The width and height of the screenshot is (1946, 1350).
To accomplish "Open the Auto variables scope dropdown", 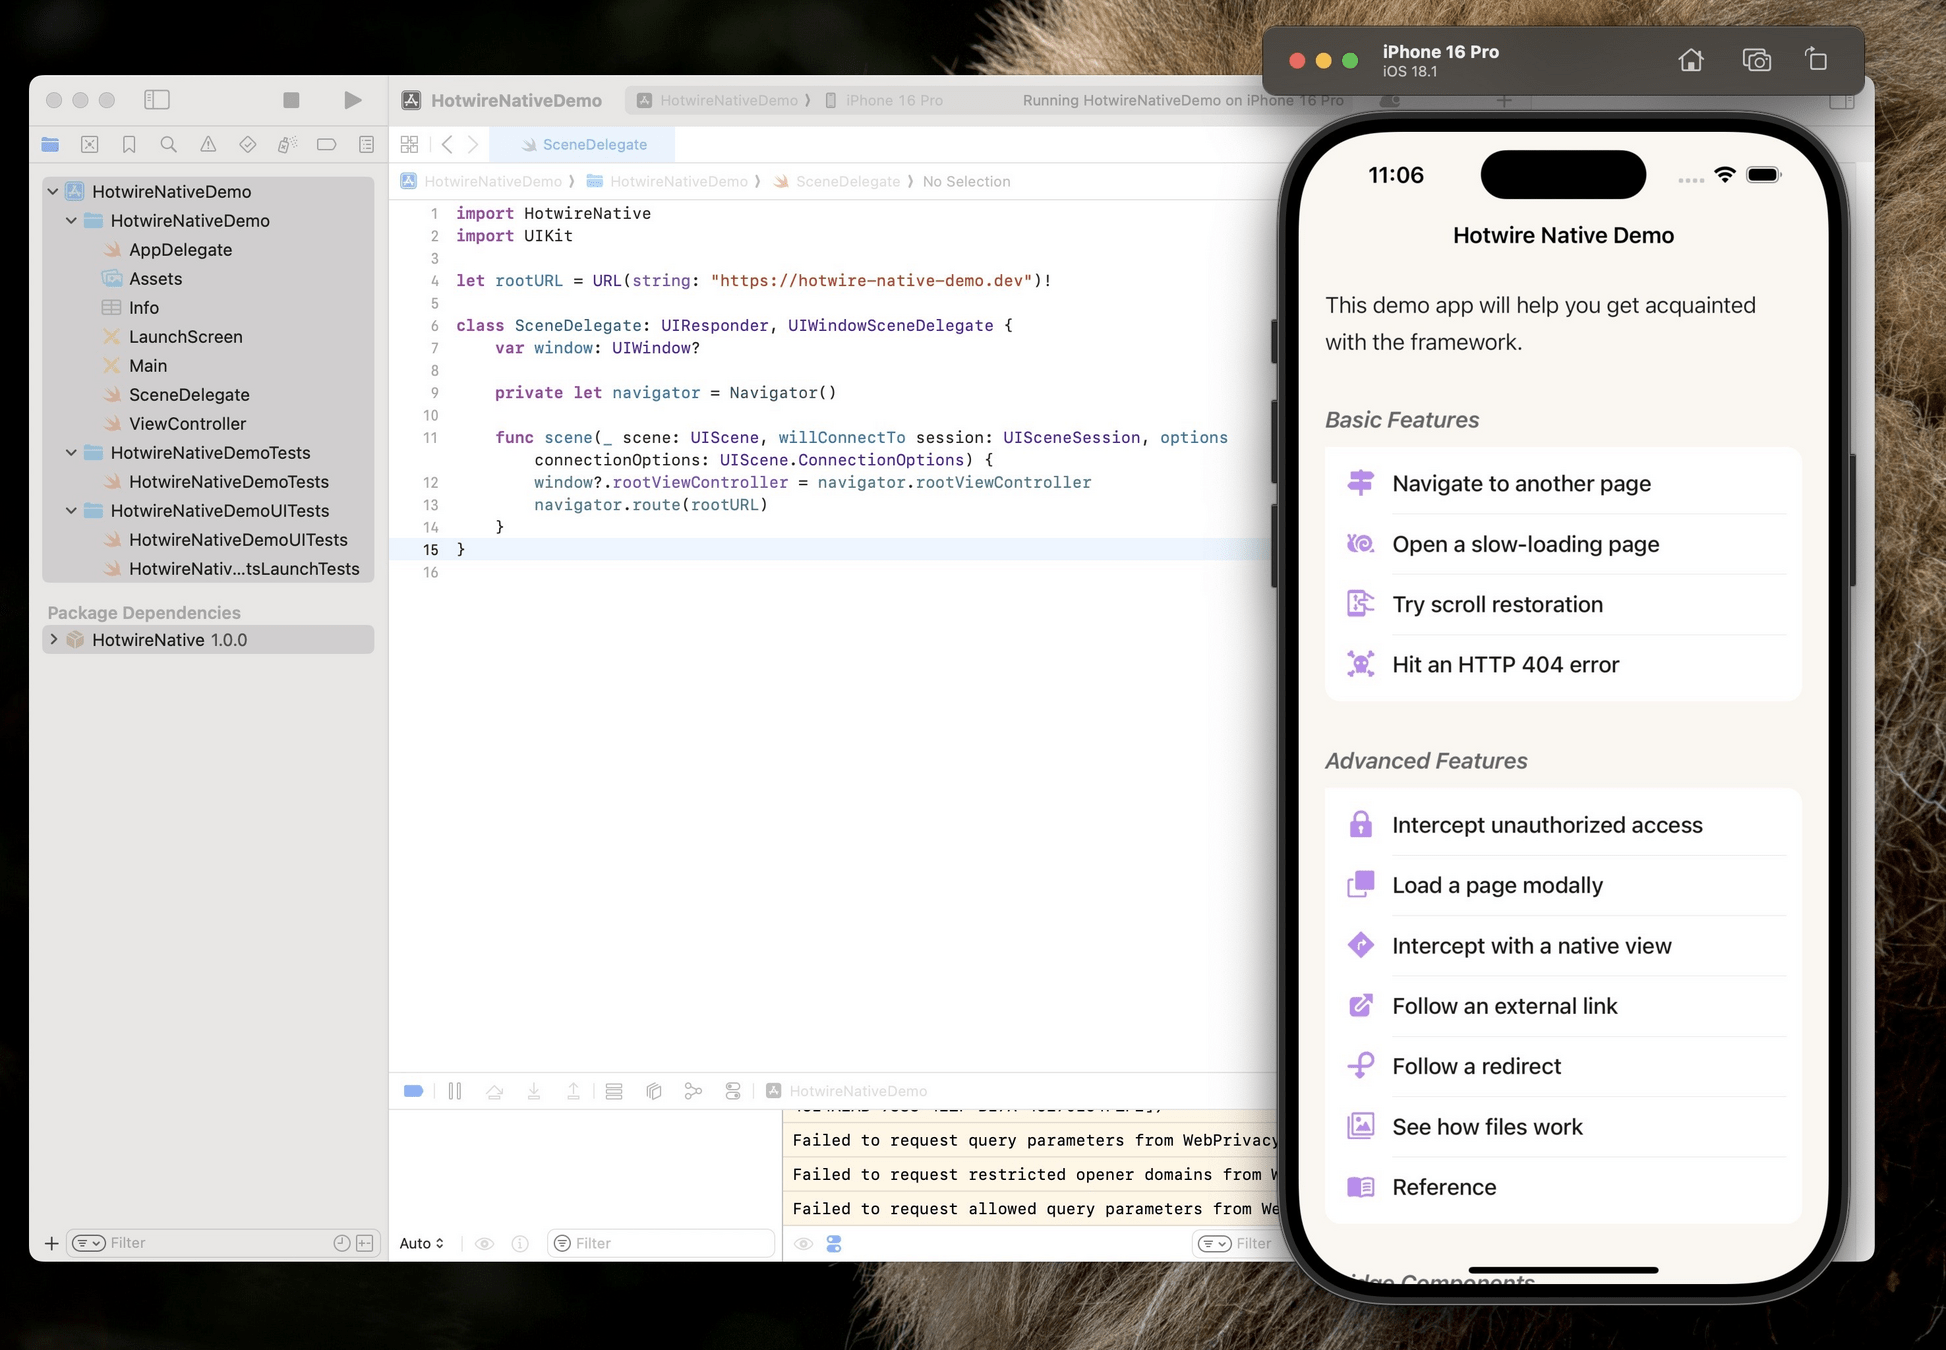I will coord(421,1243).
